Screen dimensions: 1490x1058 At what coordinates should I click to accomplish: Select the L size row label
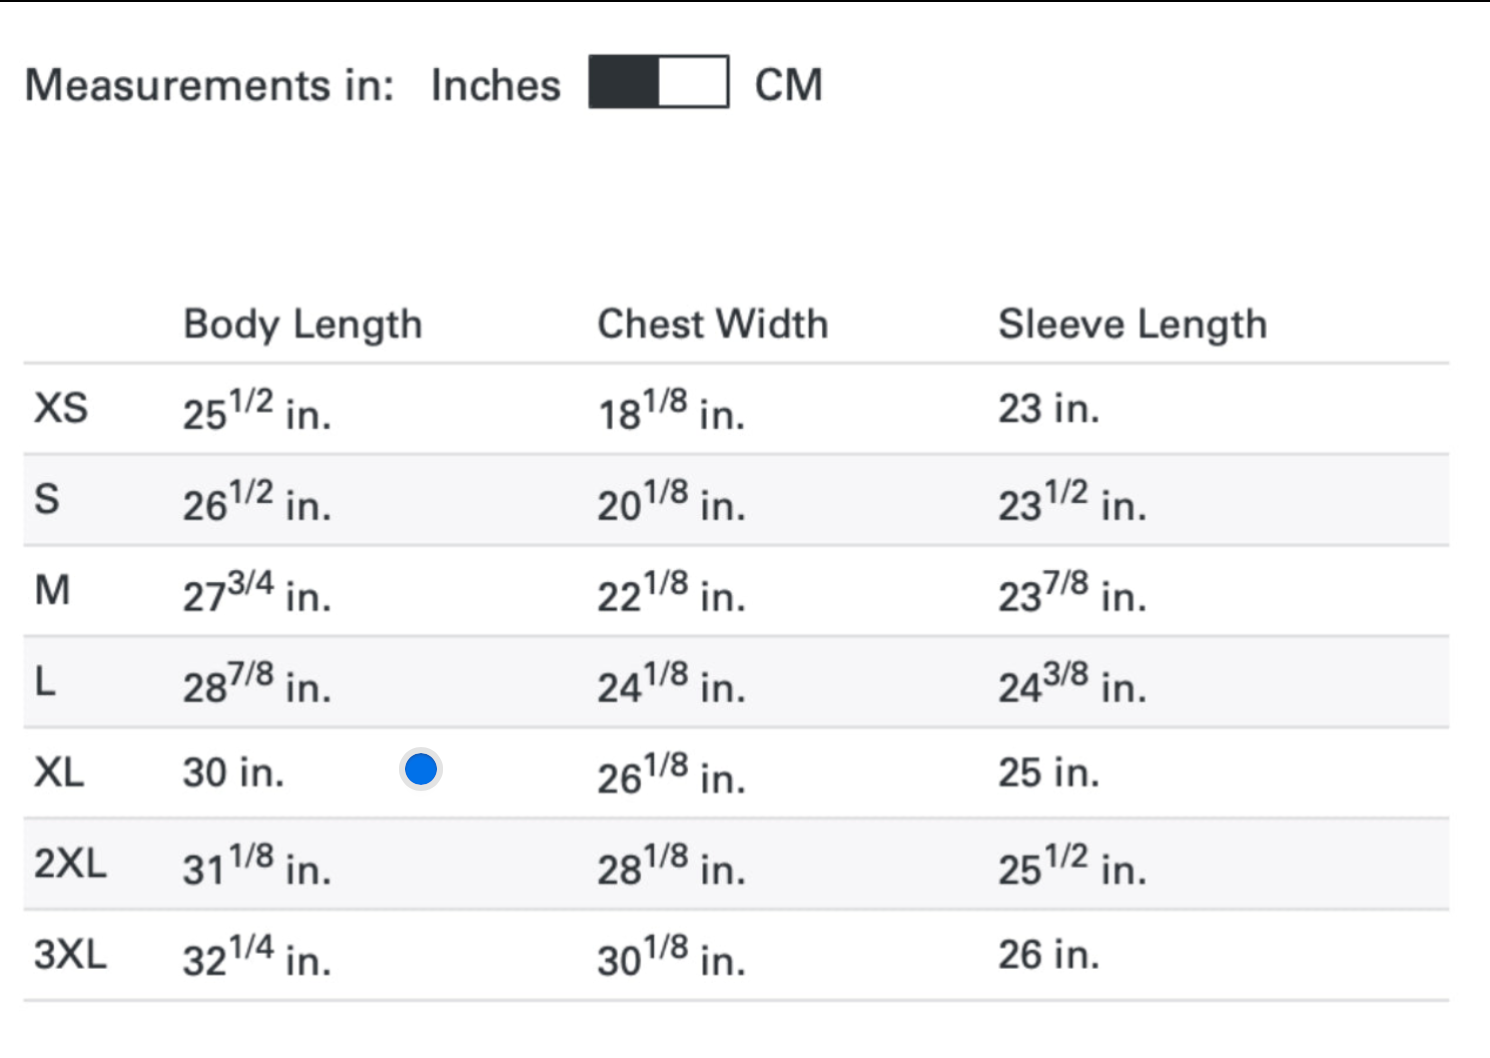45,682
